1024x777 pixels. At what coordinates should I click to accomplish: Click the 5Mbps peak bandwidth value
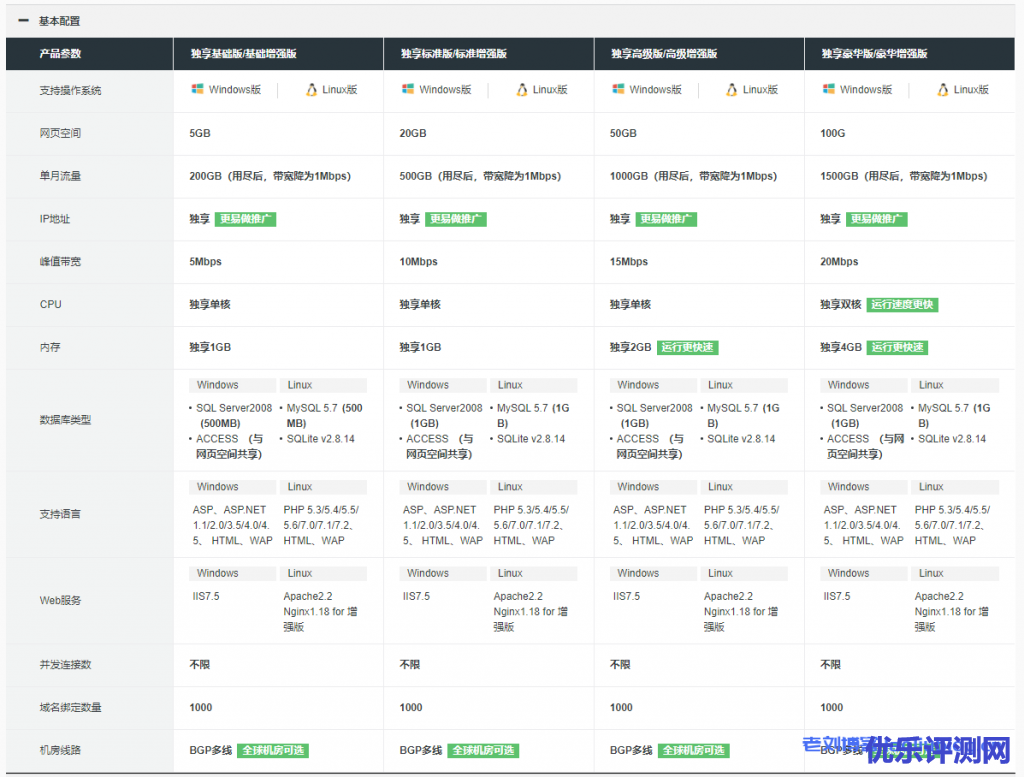[x=205, y=262]
